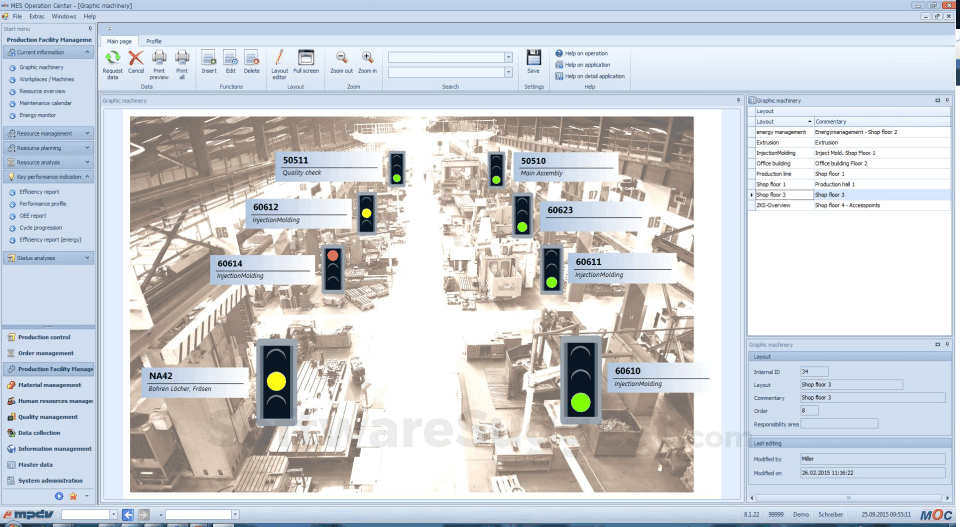Viewport: 960px width, 527px height.
Task: Open the Layout editor
Action: (x=279, y=58)
